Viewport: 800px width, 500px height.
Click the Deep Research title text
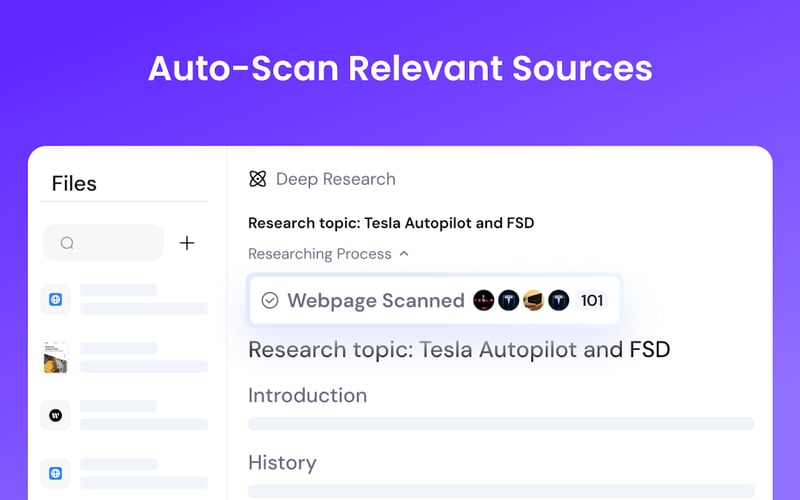tap(336, 179)
